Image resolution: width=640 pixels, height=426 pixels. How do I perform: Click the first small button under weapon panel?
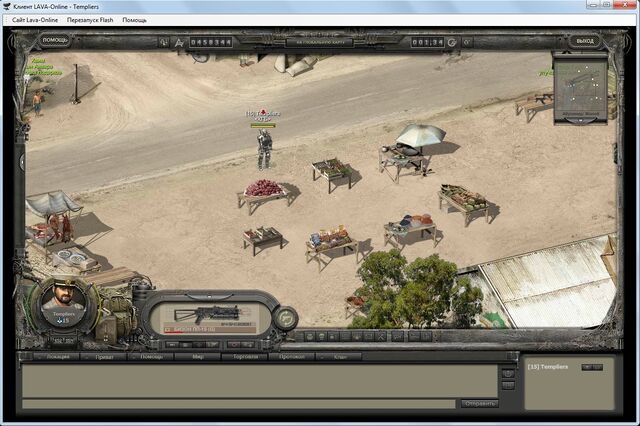(x=172, y=344)
